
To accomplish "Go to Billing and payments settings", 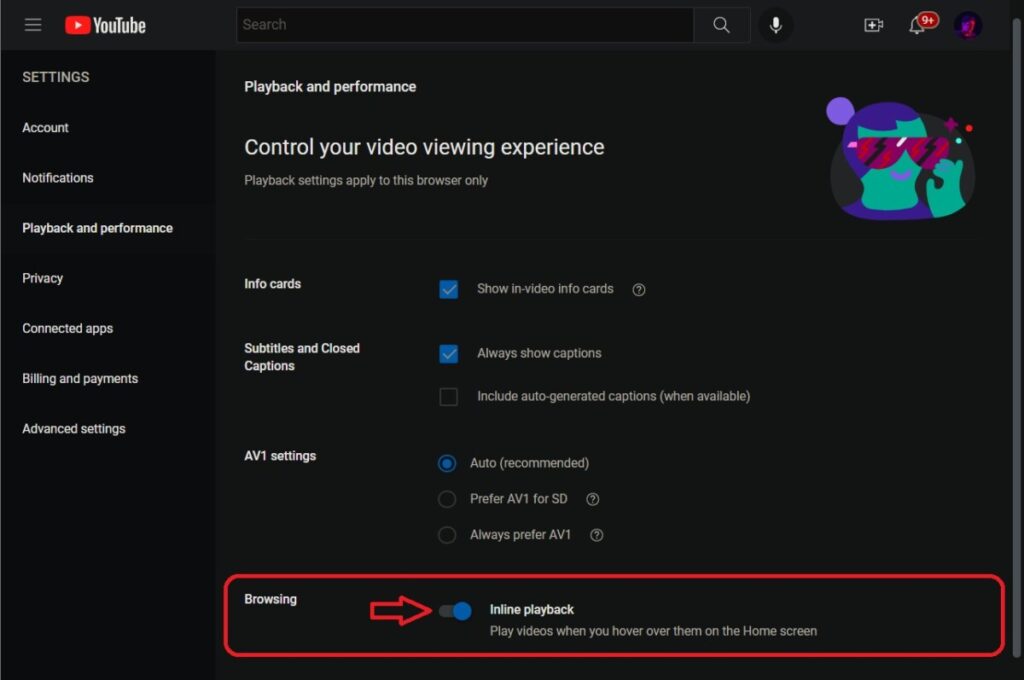I will (x=79, y=378).
